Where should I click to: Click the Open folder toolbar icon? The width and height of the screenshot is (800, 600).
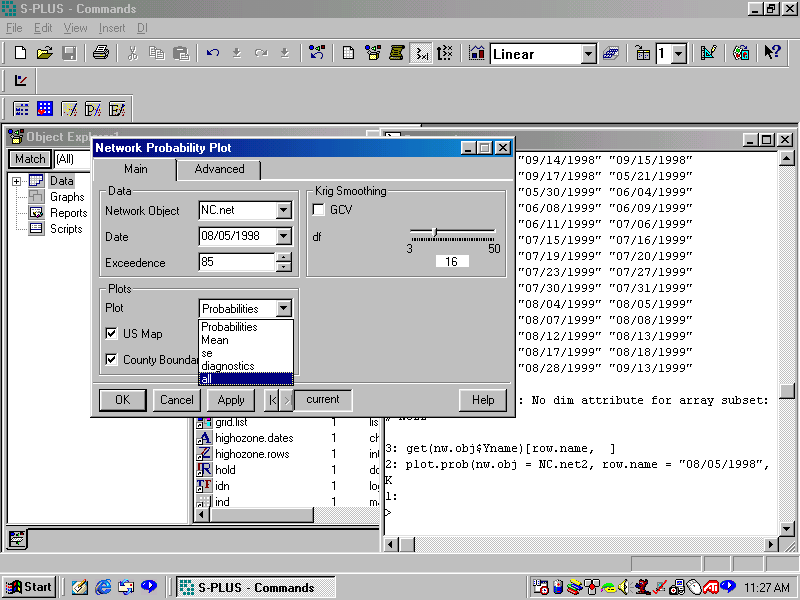(x=45, y=53)
